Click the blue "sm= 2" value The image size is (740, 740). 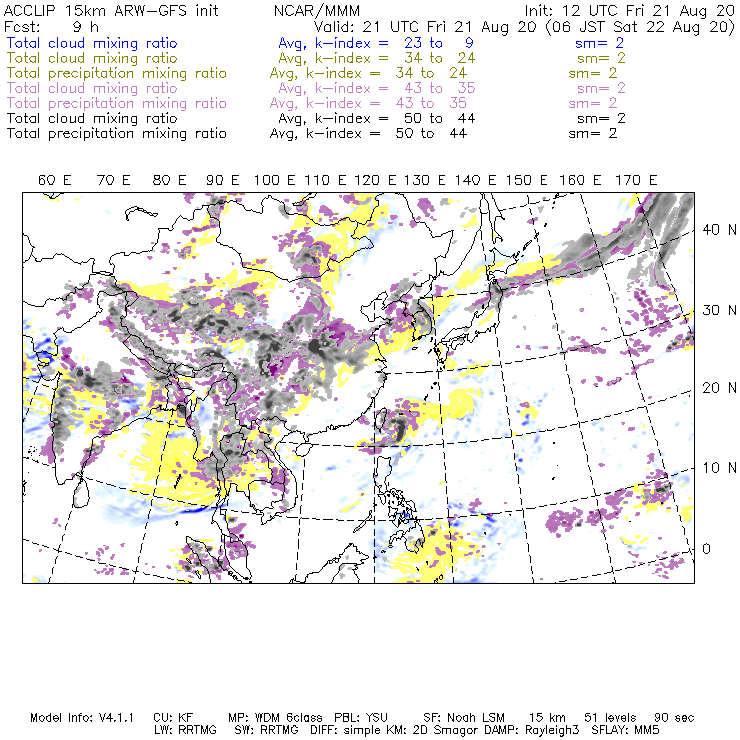coord(599,43)
